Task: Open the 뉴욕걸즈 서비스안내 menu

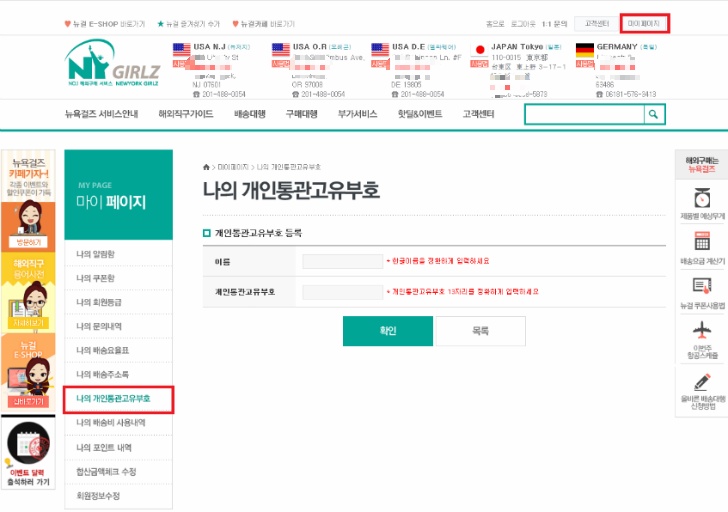Action: [102, 114]
